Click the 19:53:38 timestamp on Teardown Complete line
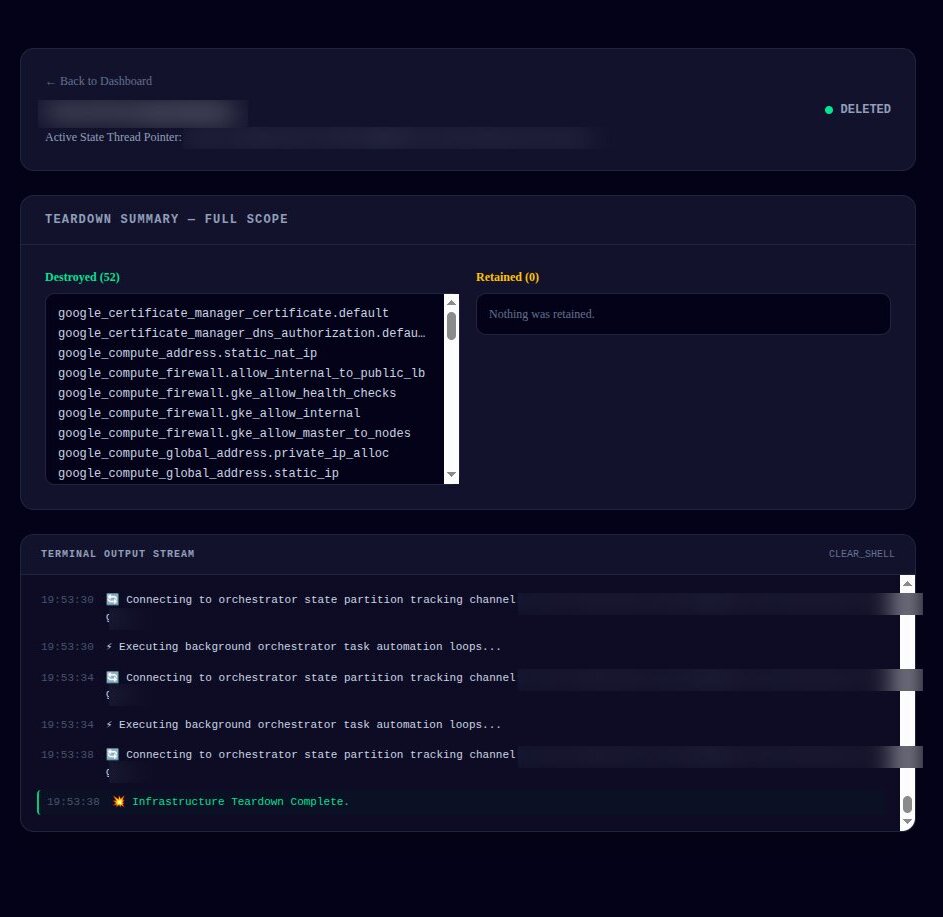The image size is (943, 917). pos(73,802)
